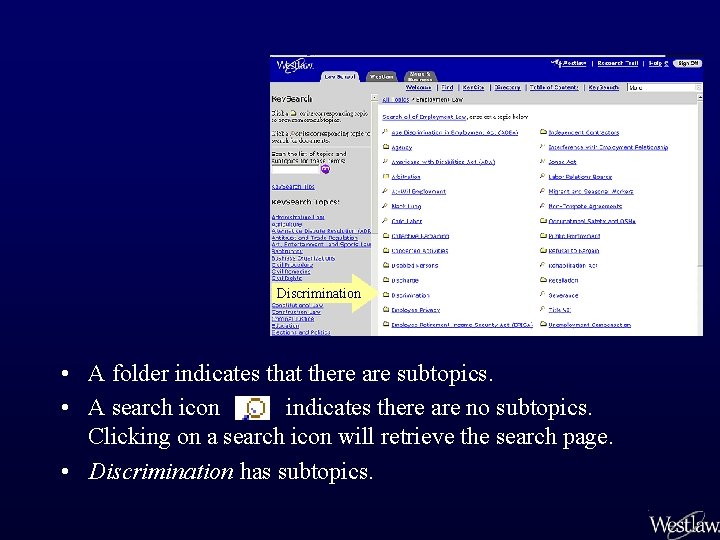The width and height of the screenshot is (720, 540).
Task: Click the folder icon beside Agency
Action: [386, 147]
